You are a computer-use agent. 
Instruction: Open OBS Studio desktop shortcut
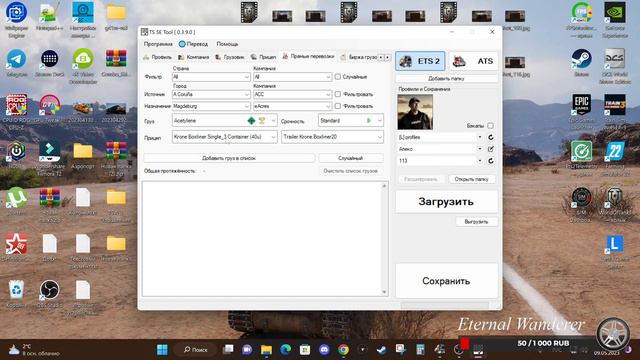49,294
